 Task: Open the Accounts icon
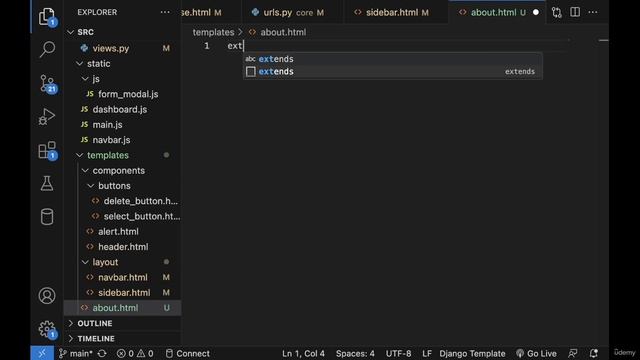pos(47,296)
